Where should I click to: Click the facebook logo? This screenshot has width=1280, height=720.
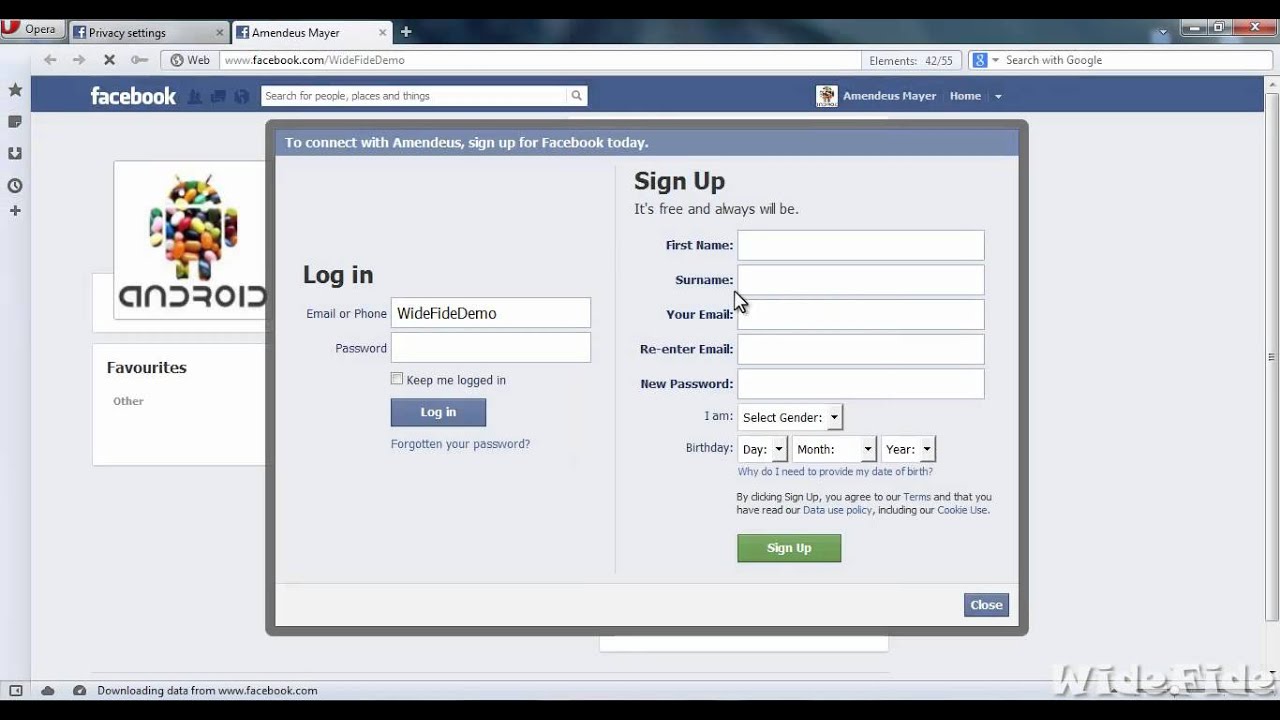[x=133, y=96]
